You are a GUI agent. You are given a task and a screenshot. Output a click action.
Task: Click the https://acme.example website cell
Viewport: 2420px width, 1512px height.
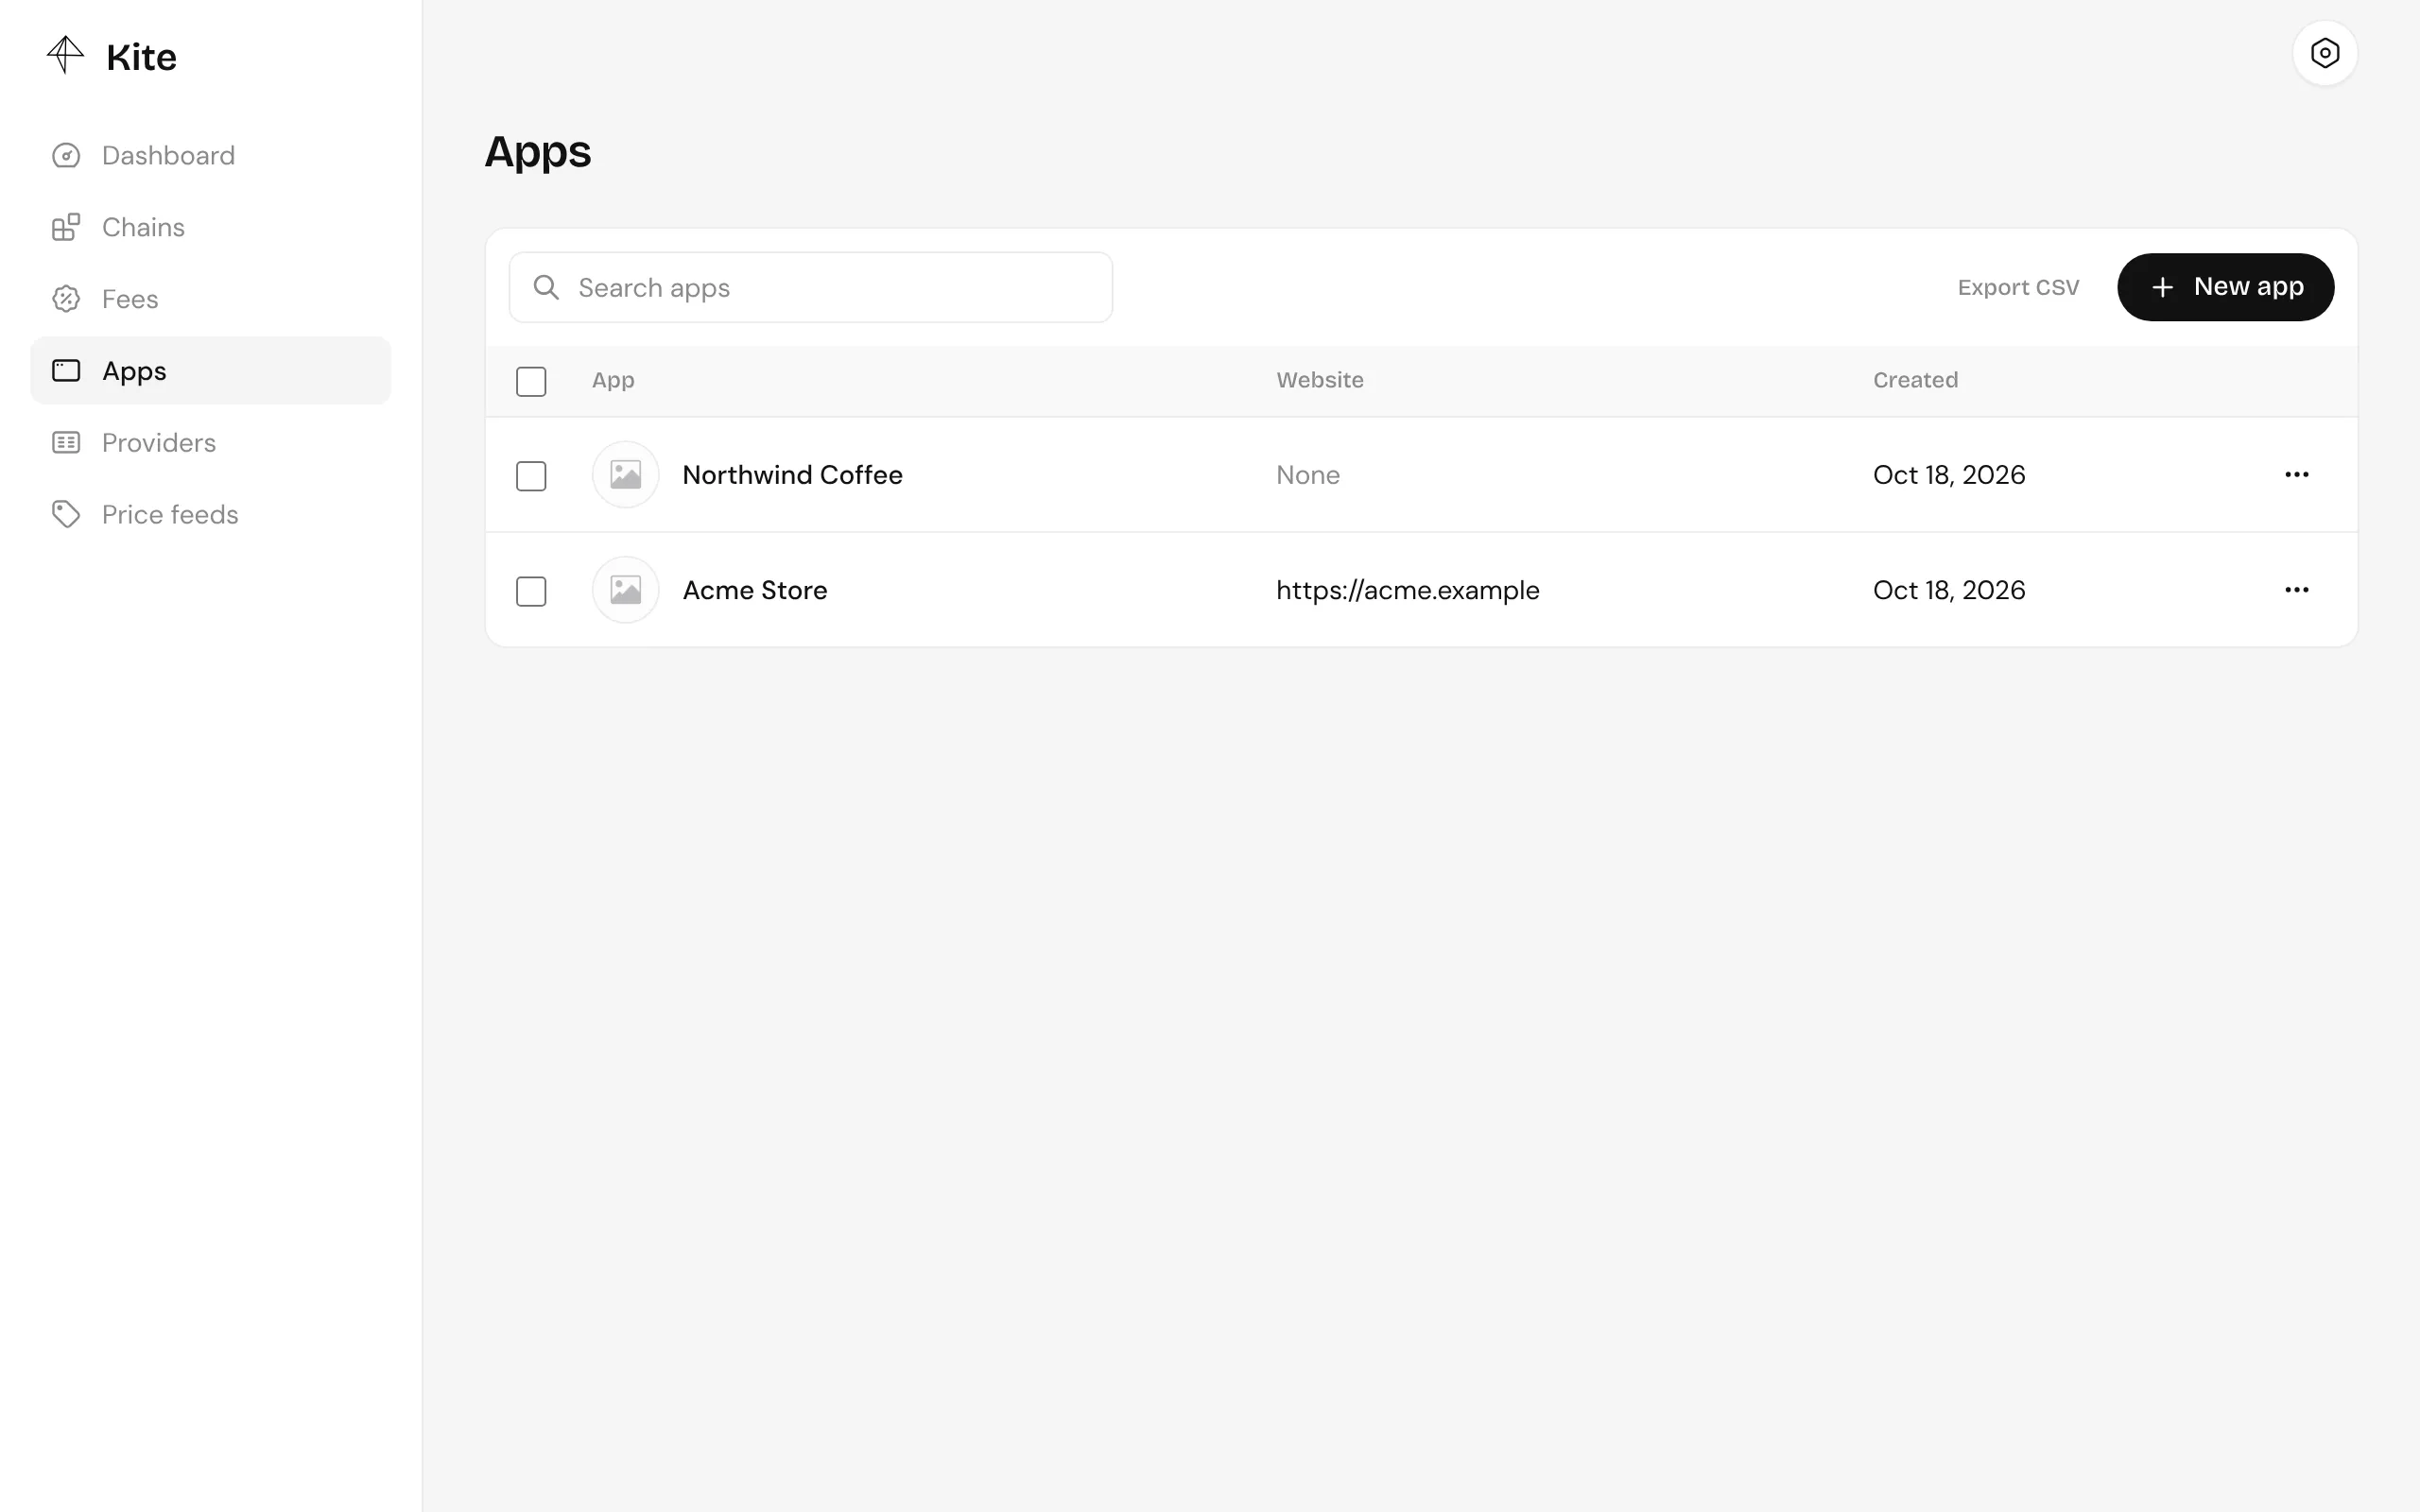pos(1407,591)
